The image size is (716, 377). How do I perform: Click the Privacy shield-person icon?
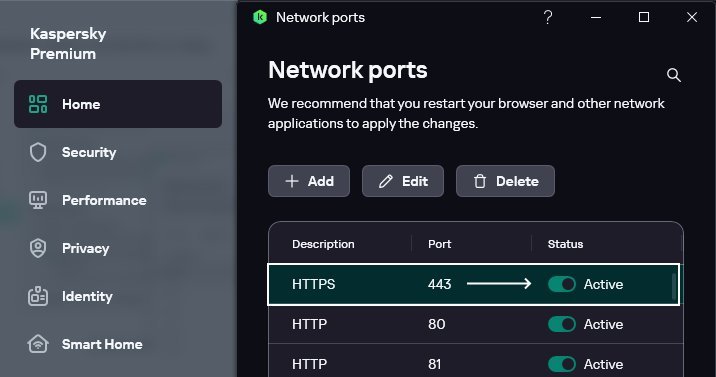pyautogui.click(x=38, y=248)
